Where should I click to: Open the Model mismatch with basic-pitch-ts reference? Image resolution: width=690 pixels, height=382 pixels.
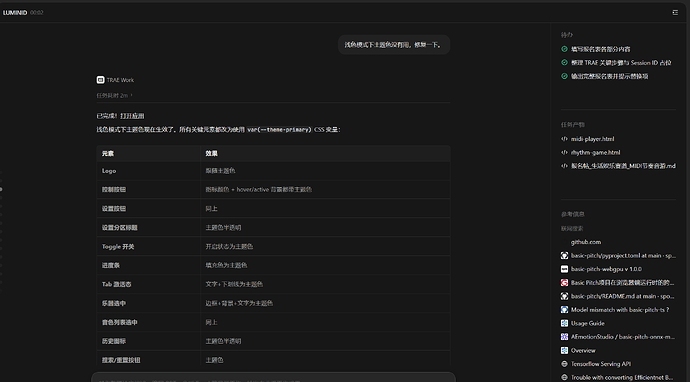[620, 310]
